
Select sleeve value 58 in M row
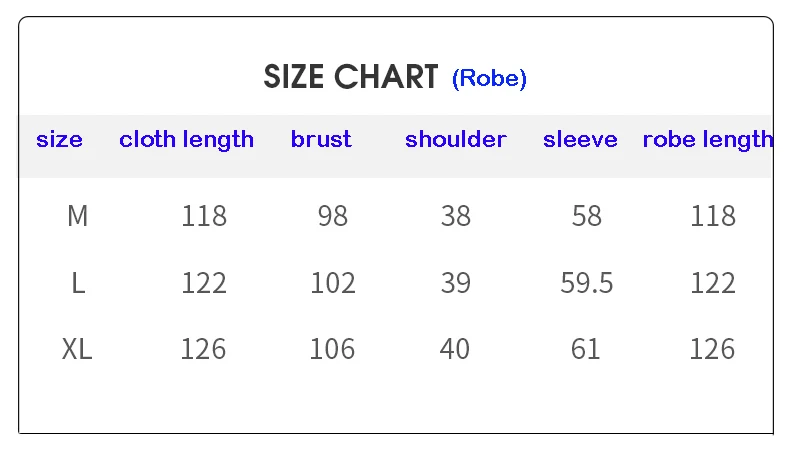pos(586,216)
